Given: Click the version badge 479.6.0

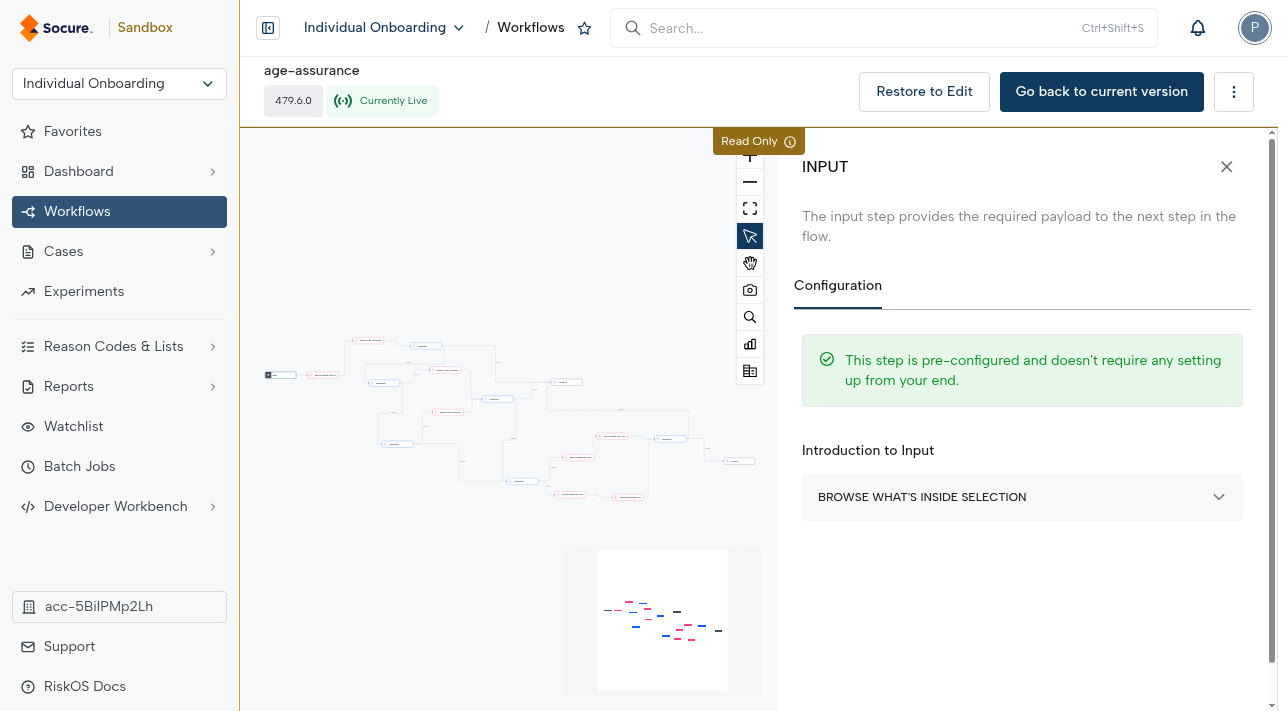Looking at the screenshot, I should click(x=293, y=101).
